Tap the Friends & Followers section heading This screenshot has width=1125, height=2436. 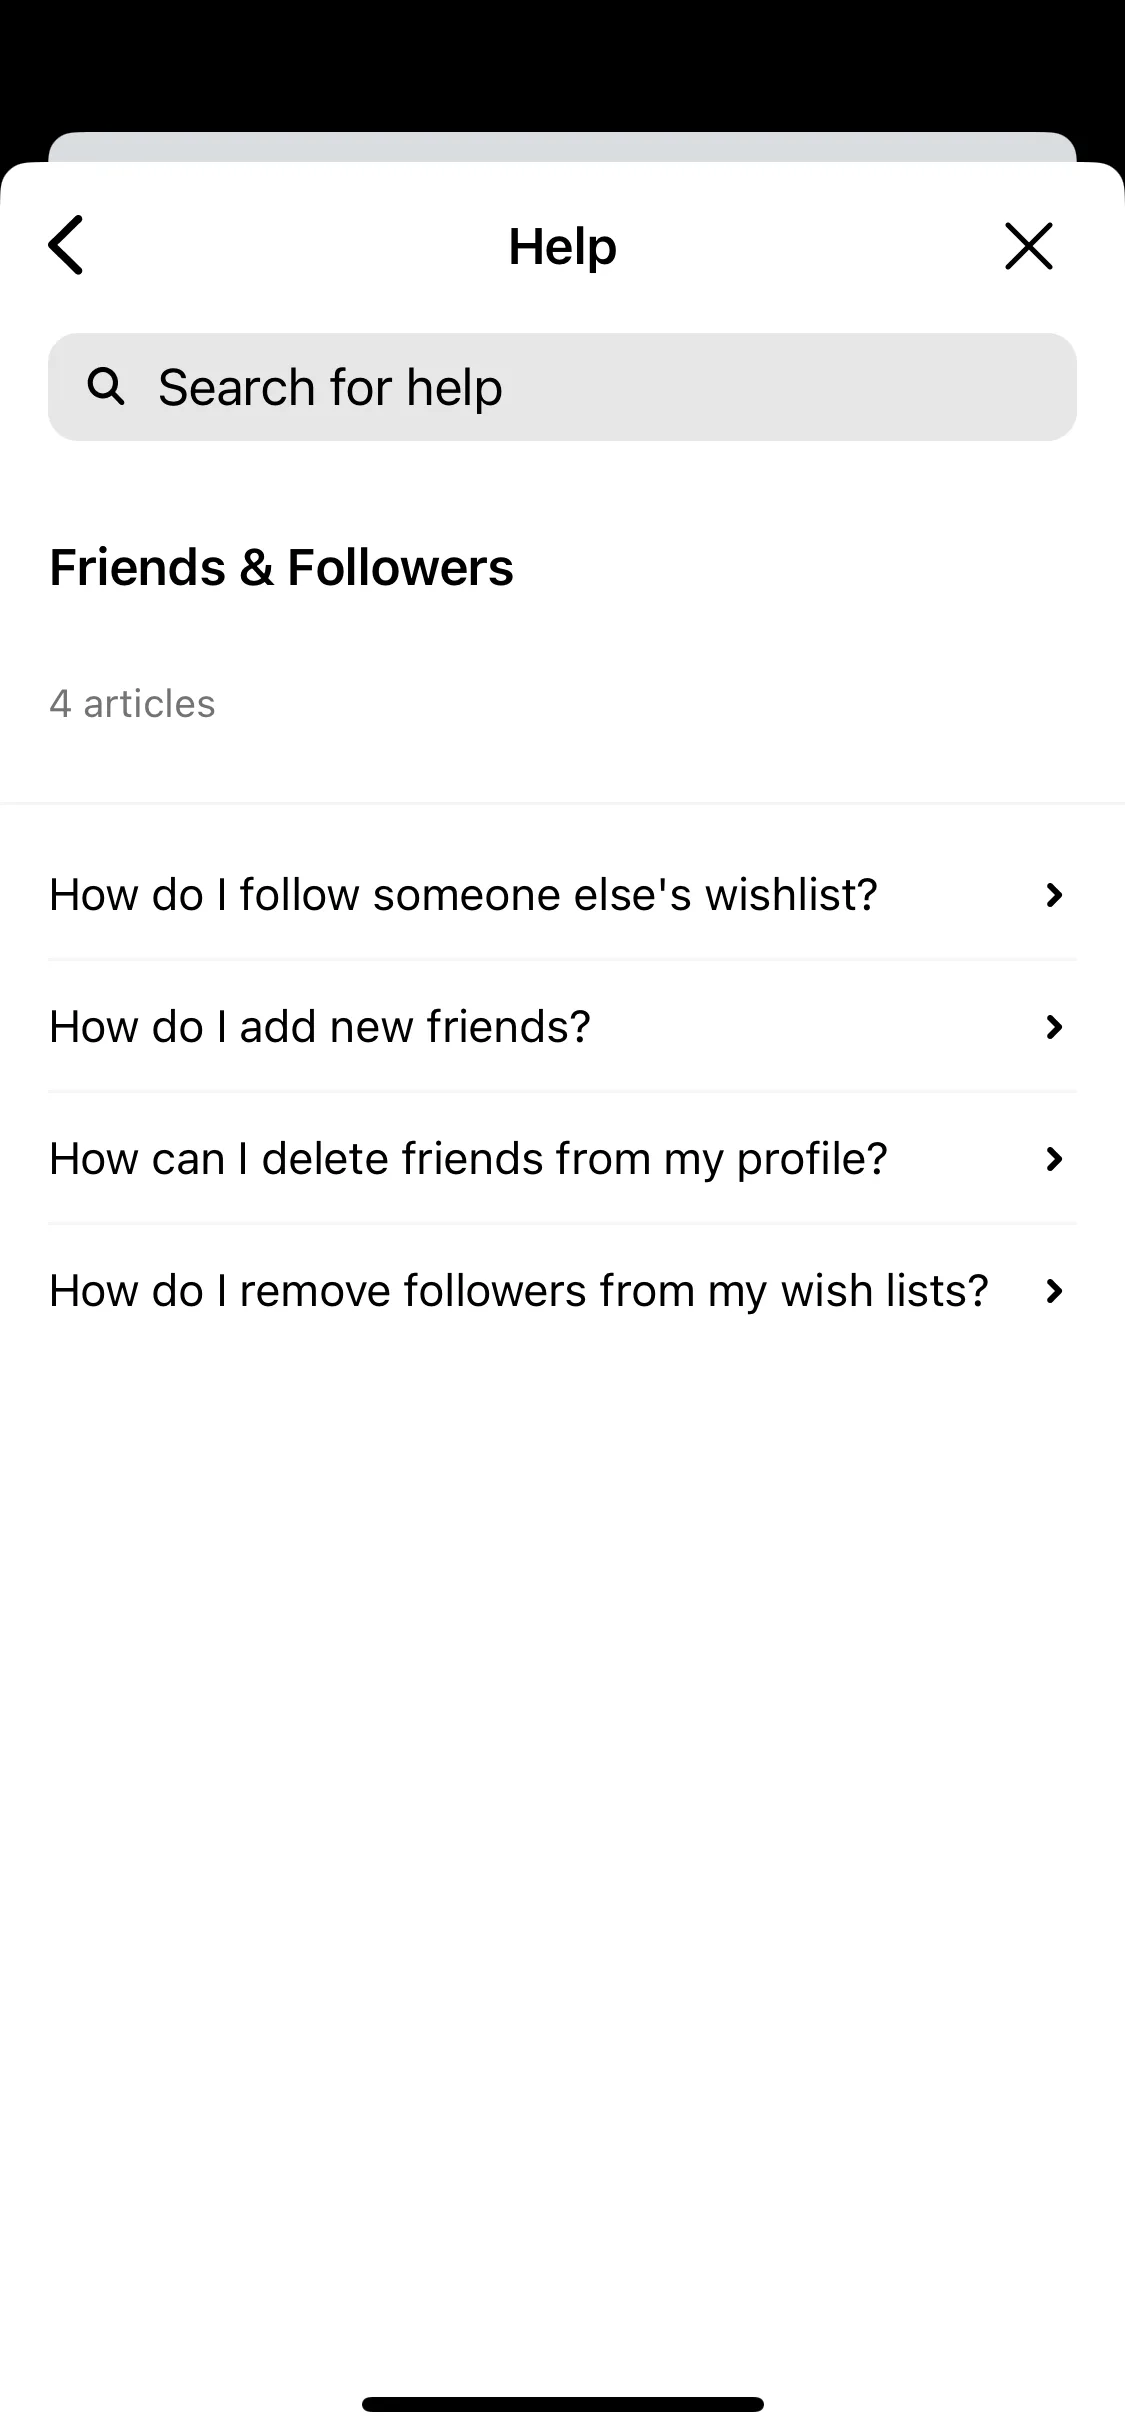pyautogui.click(x=281, y=567)
